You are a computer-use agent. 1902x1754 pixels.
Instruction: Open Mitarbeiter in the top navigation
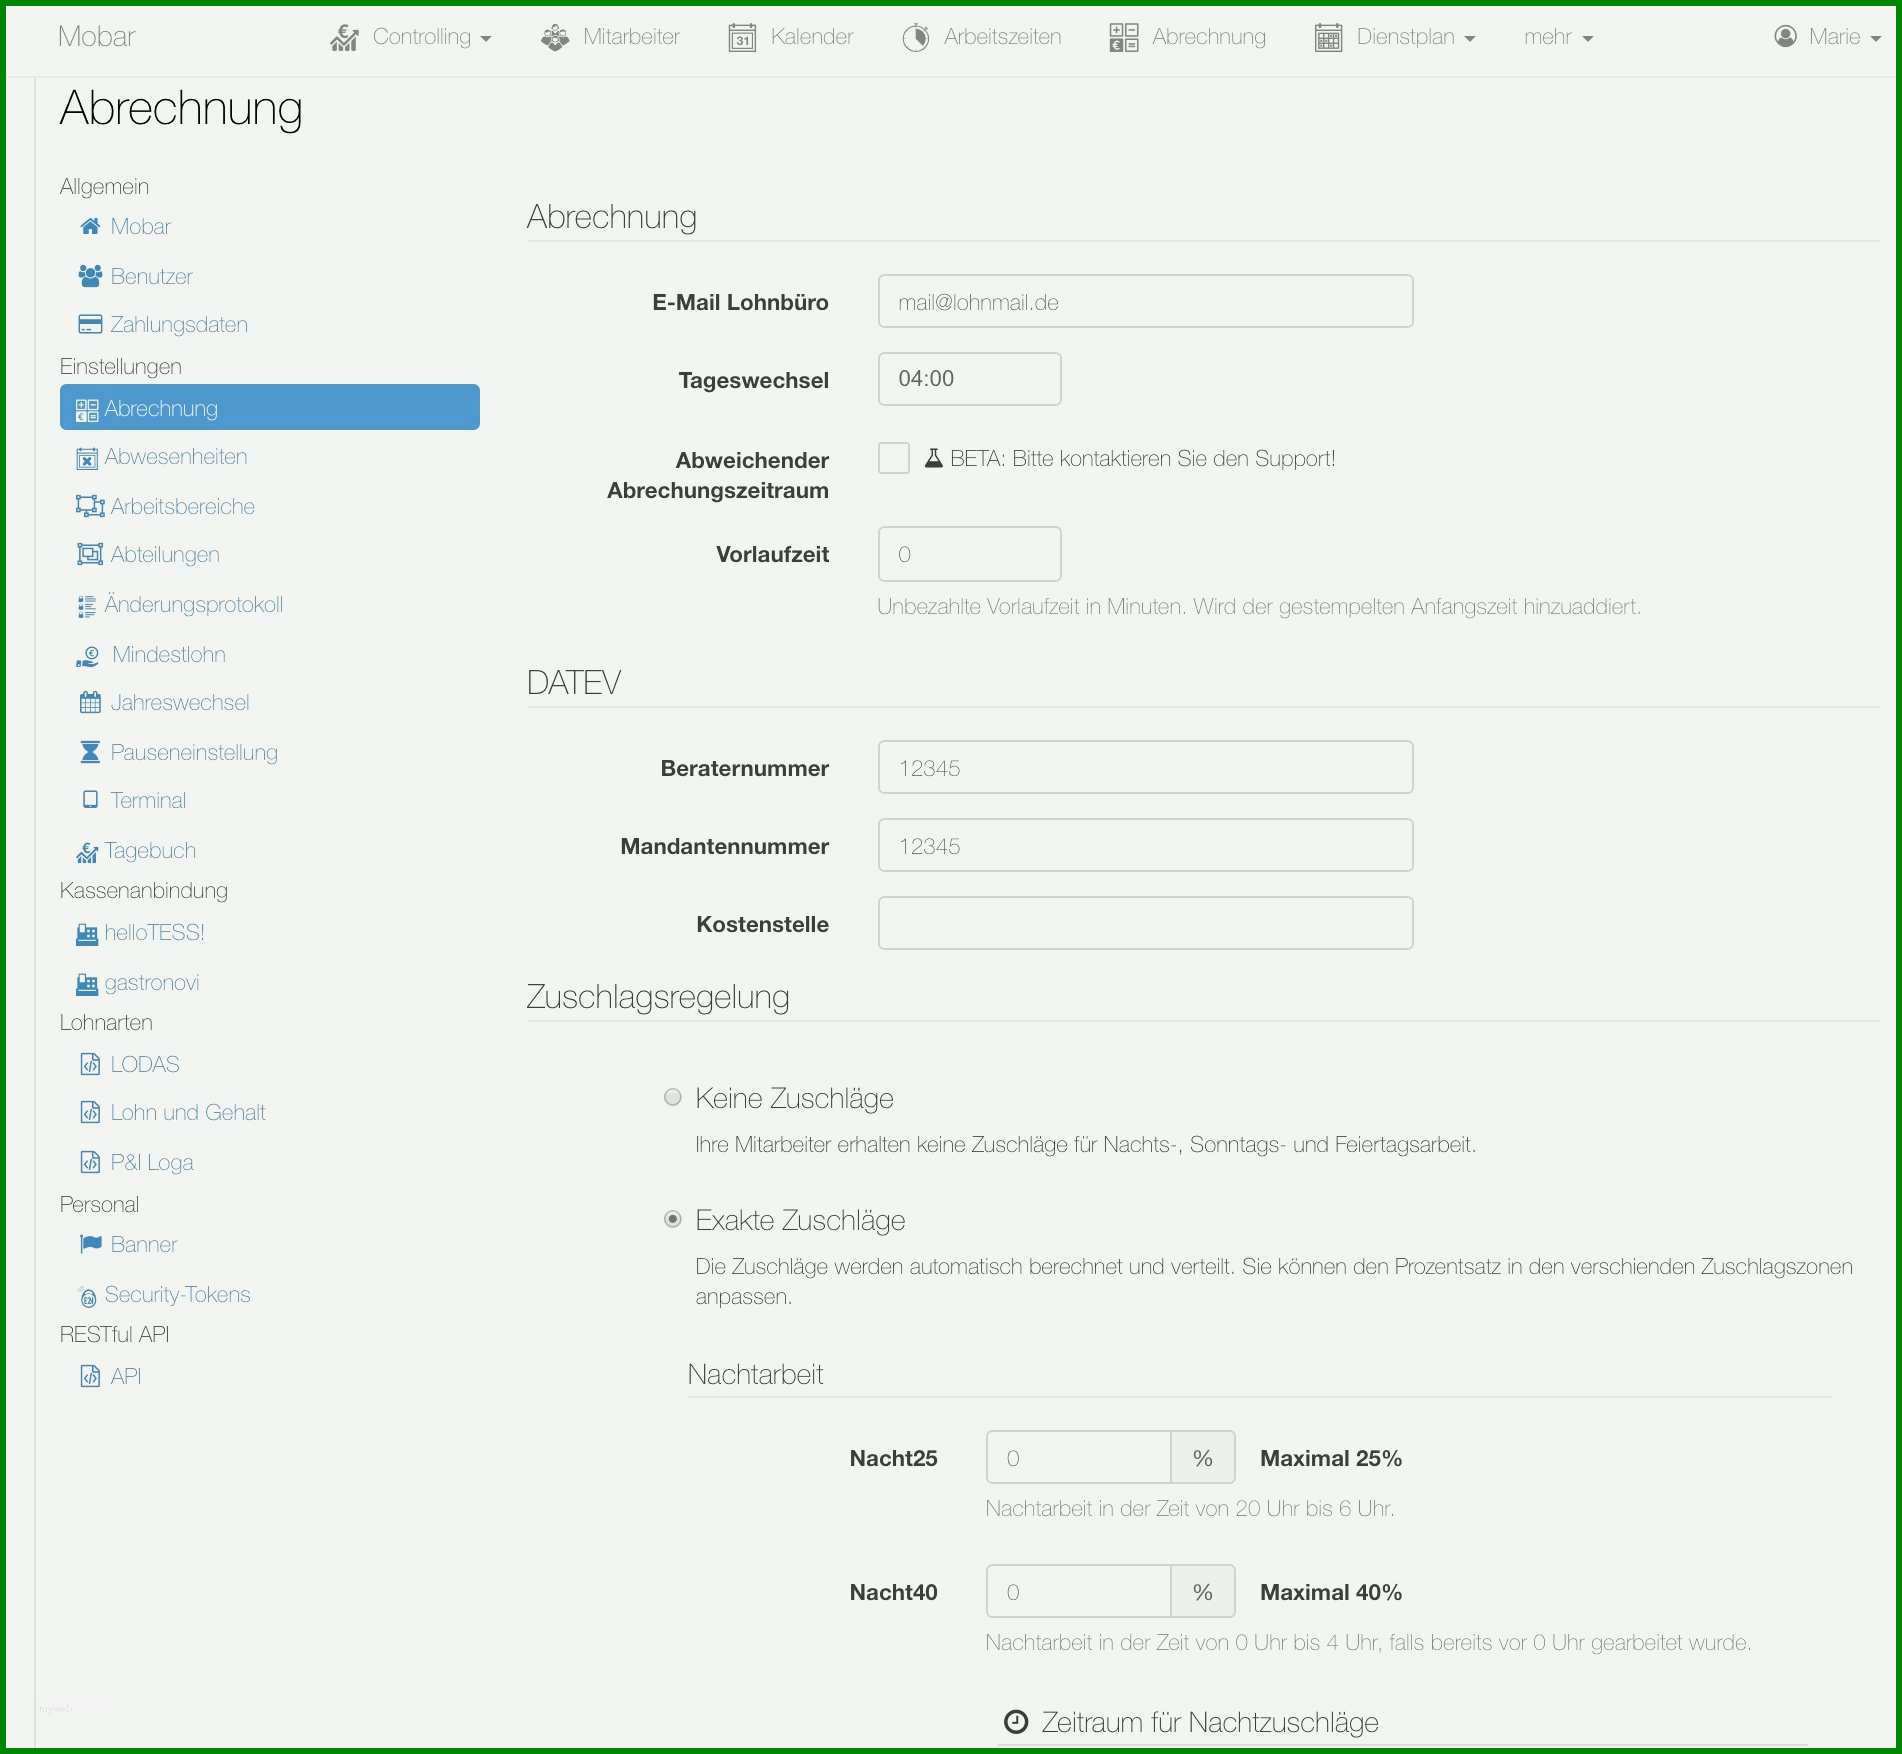click(x=610, y=37)
